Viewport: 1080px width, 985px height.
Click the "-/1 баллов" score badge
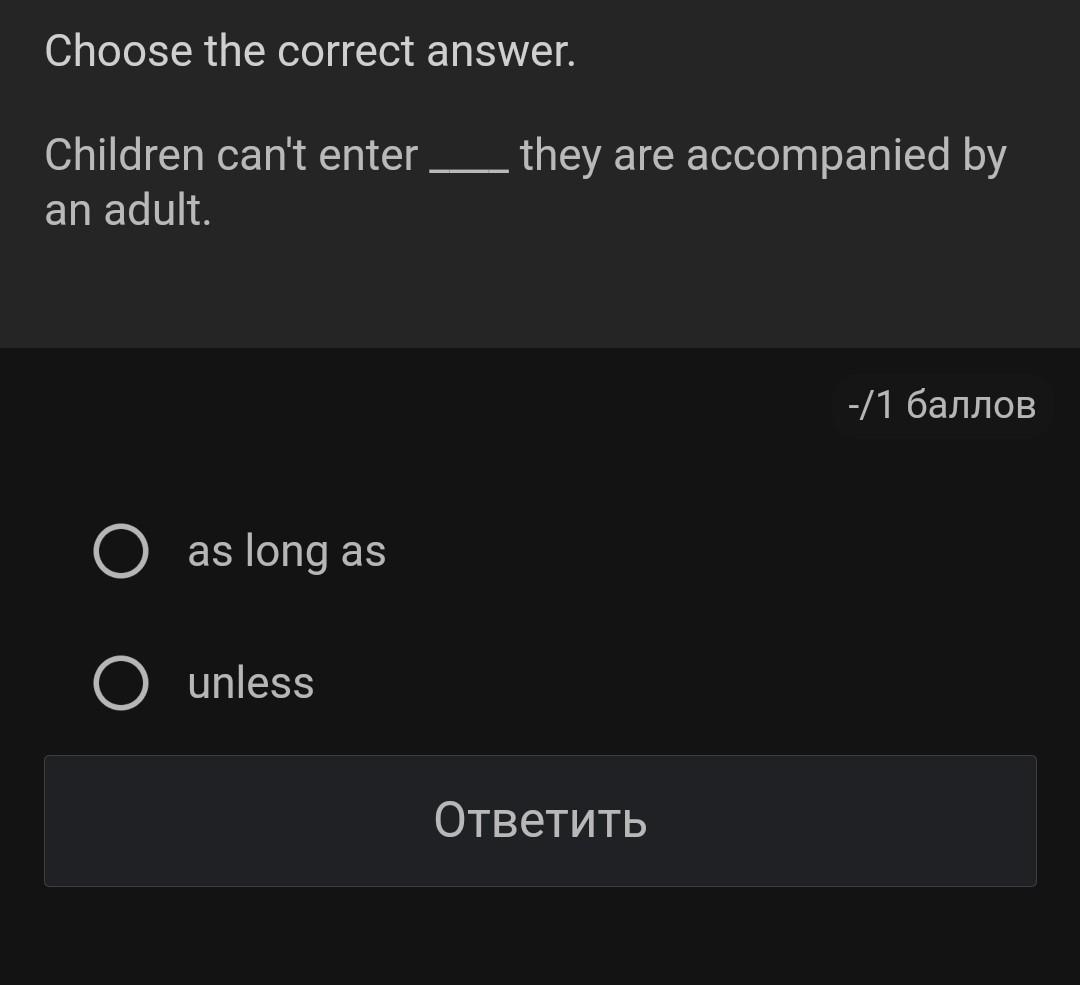coord(941,405)
